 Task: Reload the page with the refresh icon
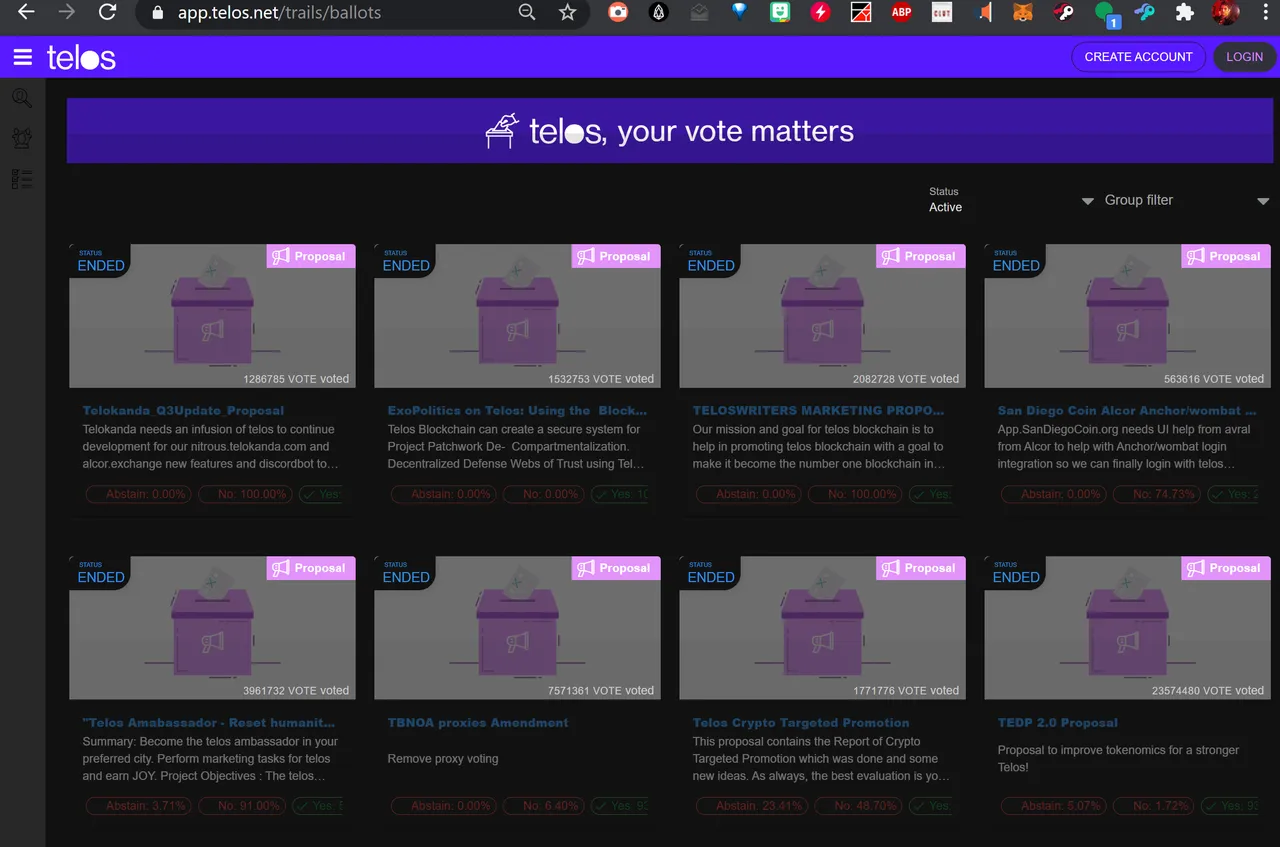click(107, 13)
